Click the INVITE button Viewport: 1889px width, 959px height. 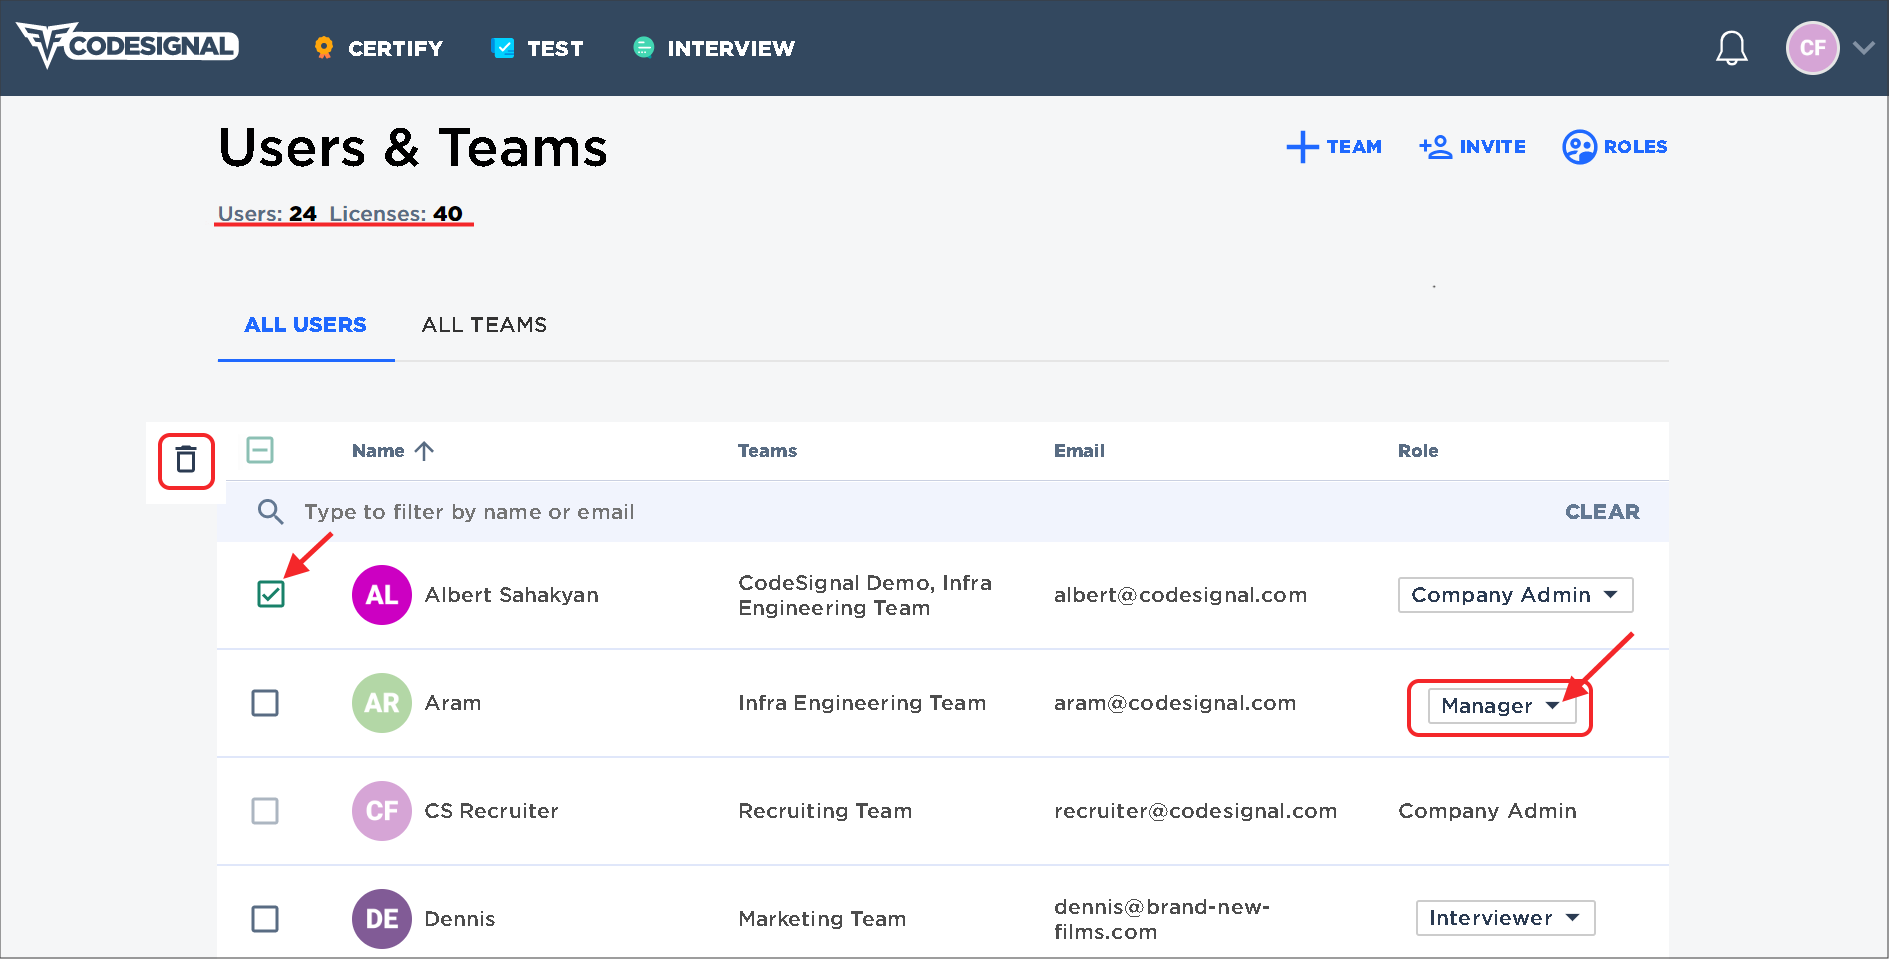coord(1471,146)
